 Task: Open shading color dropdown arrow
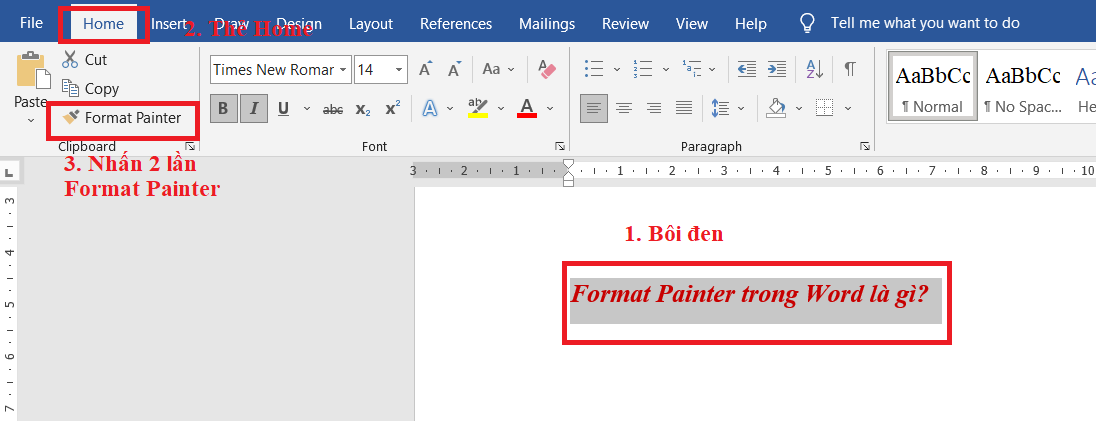tap(798, 109)
